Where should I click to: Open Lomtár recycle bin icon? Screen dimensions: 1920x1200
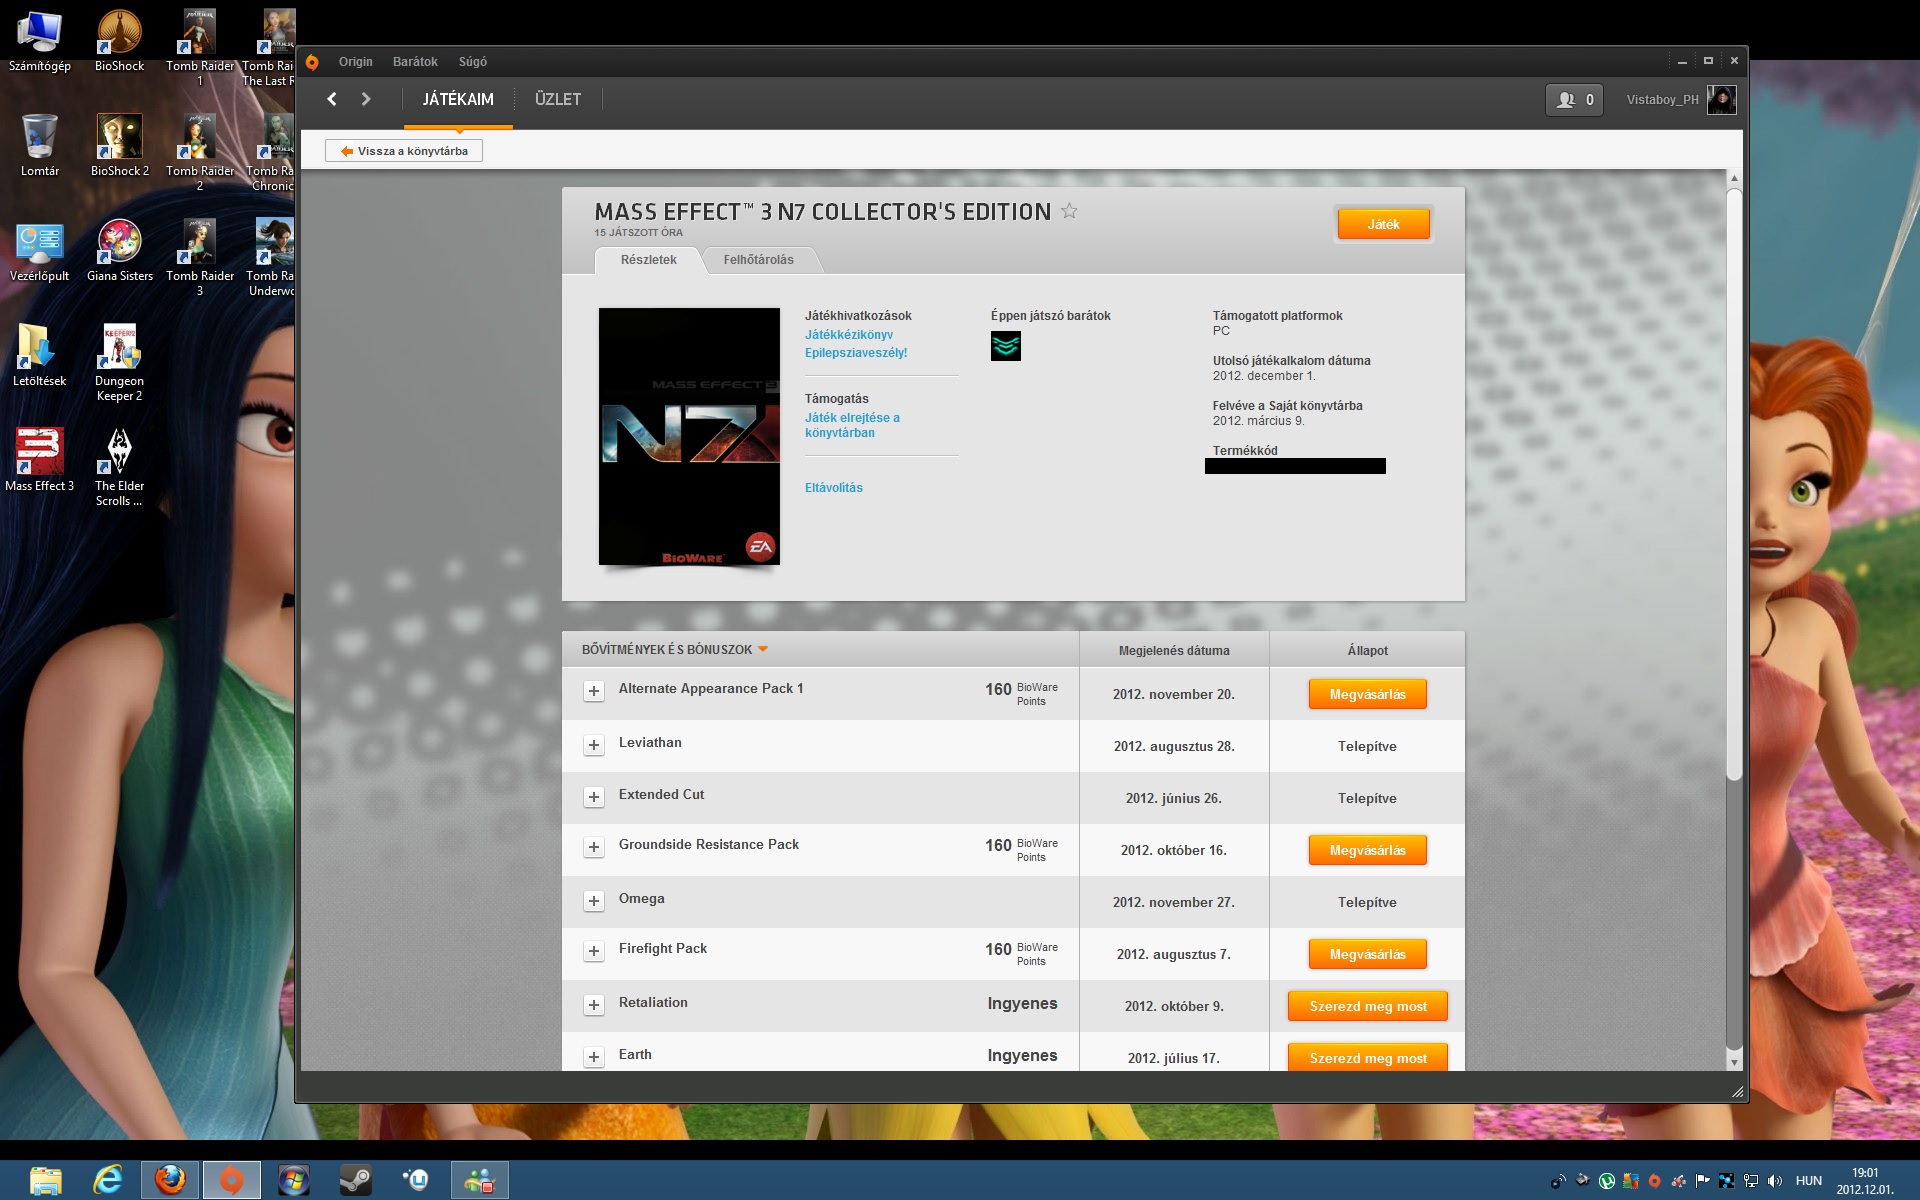[39, 146]
